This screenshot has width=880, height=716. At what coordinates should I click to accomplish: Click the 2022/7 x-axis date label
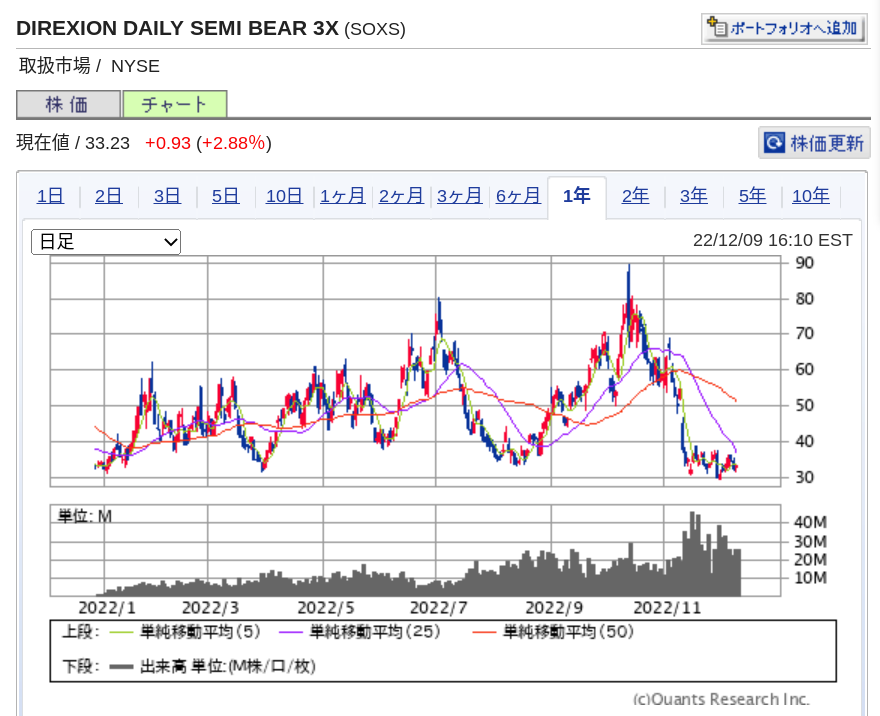click(438, 608)
